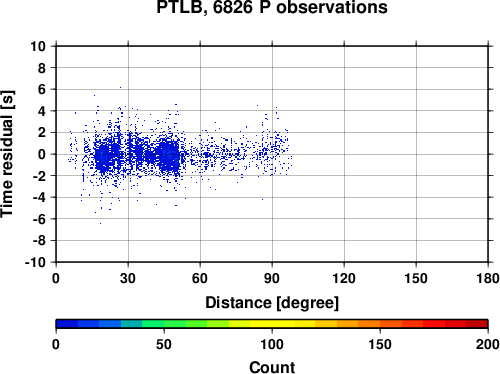Click the y-axis tick label 10
The width and height of the screenshot is (500, 374).
[38, 46]
